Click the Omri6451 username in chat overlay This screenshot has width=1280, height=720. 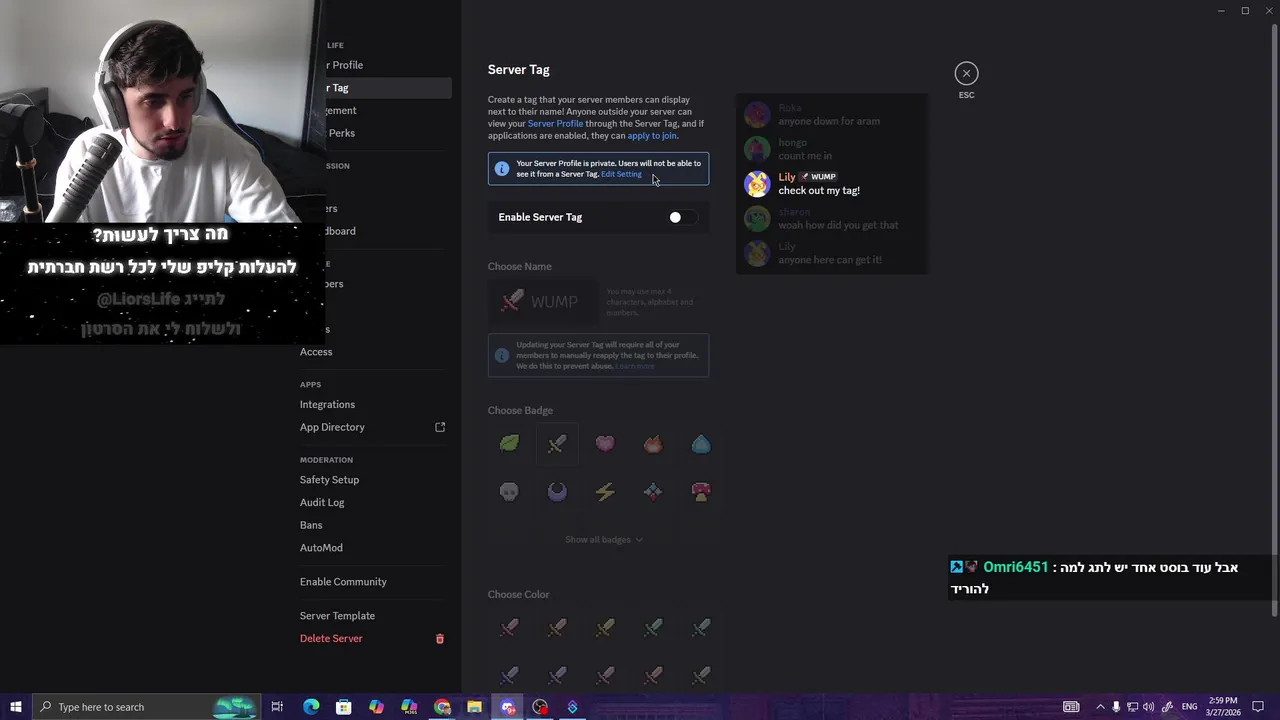[1015, 567]
